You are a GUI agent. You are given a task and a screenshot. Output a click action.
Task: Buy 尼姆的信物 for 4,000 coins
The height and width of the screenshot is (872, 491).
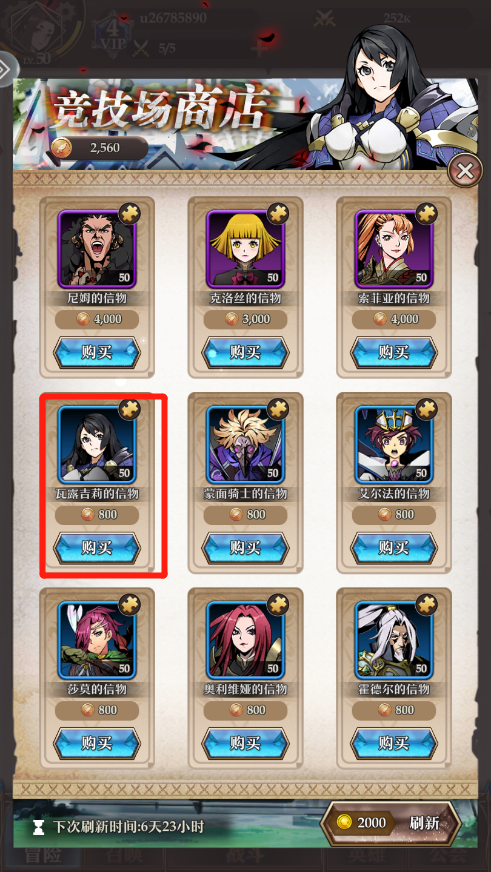(x=97, y=353)
